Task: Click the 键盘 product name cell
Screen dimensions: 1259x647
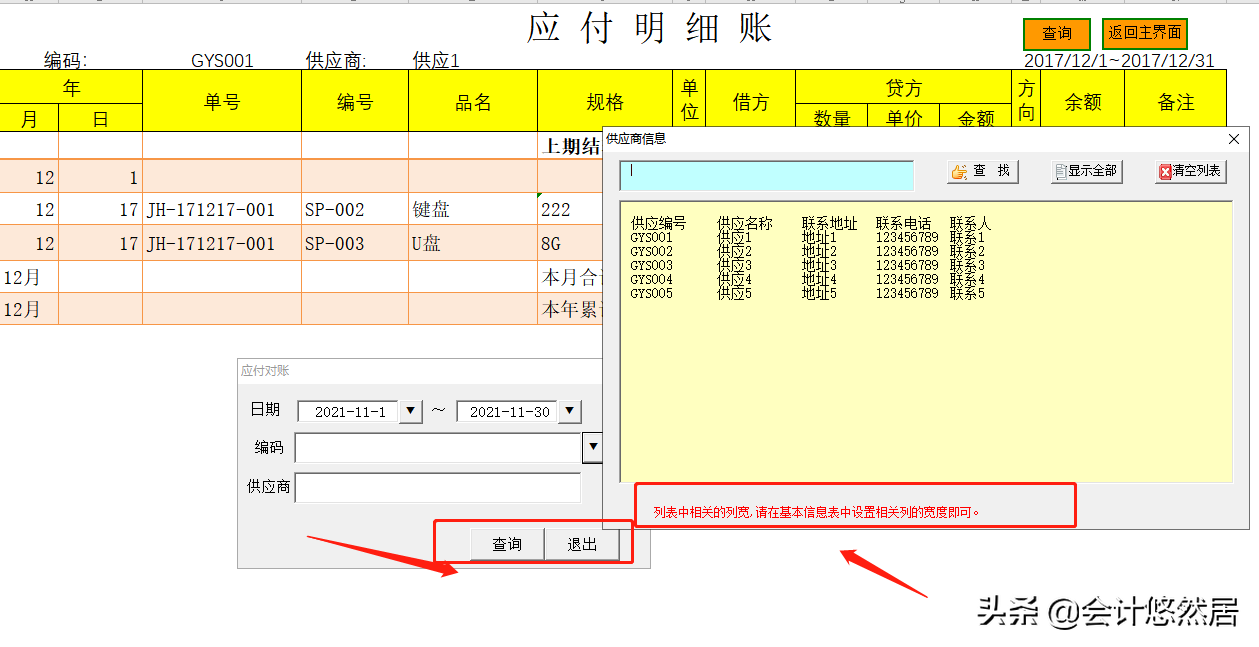Action: pyautogui.click(x=473, y=210)
